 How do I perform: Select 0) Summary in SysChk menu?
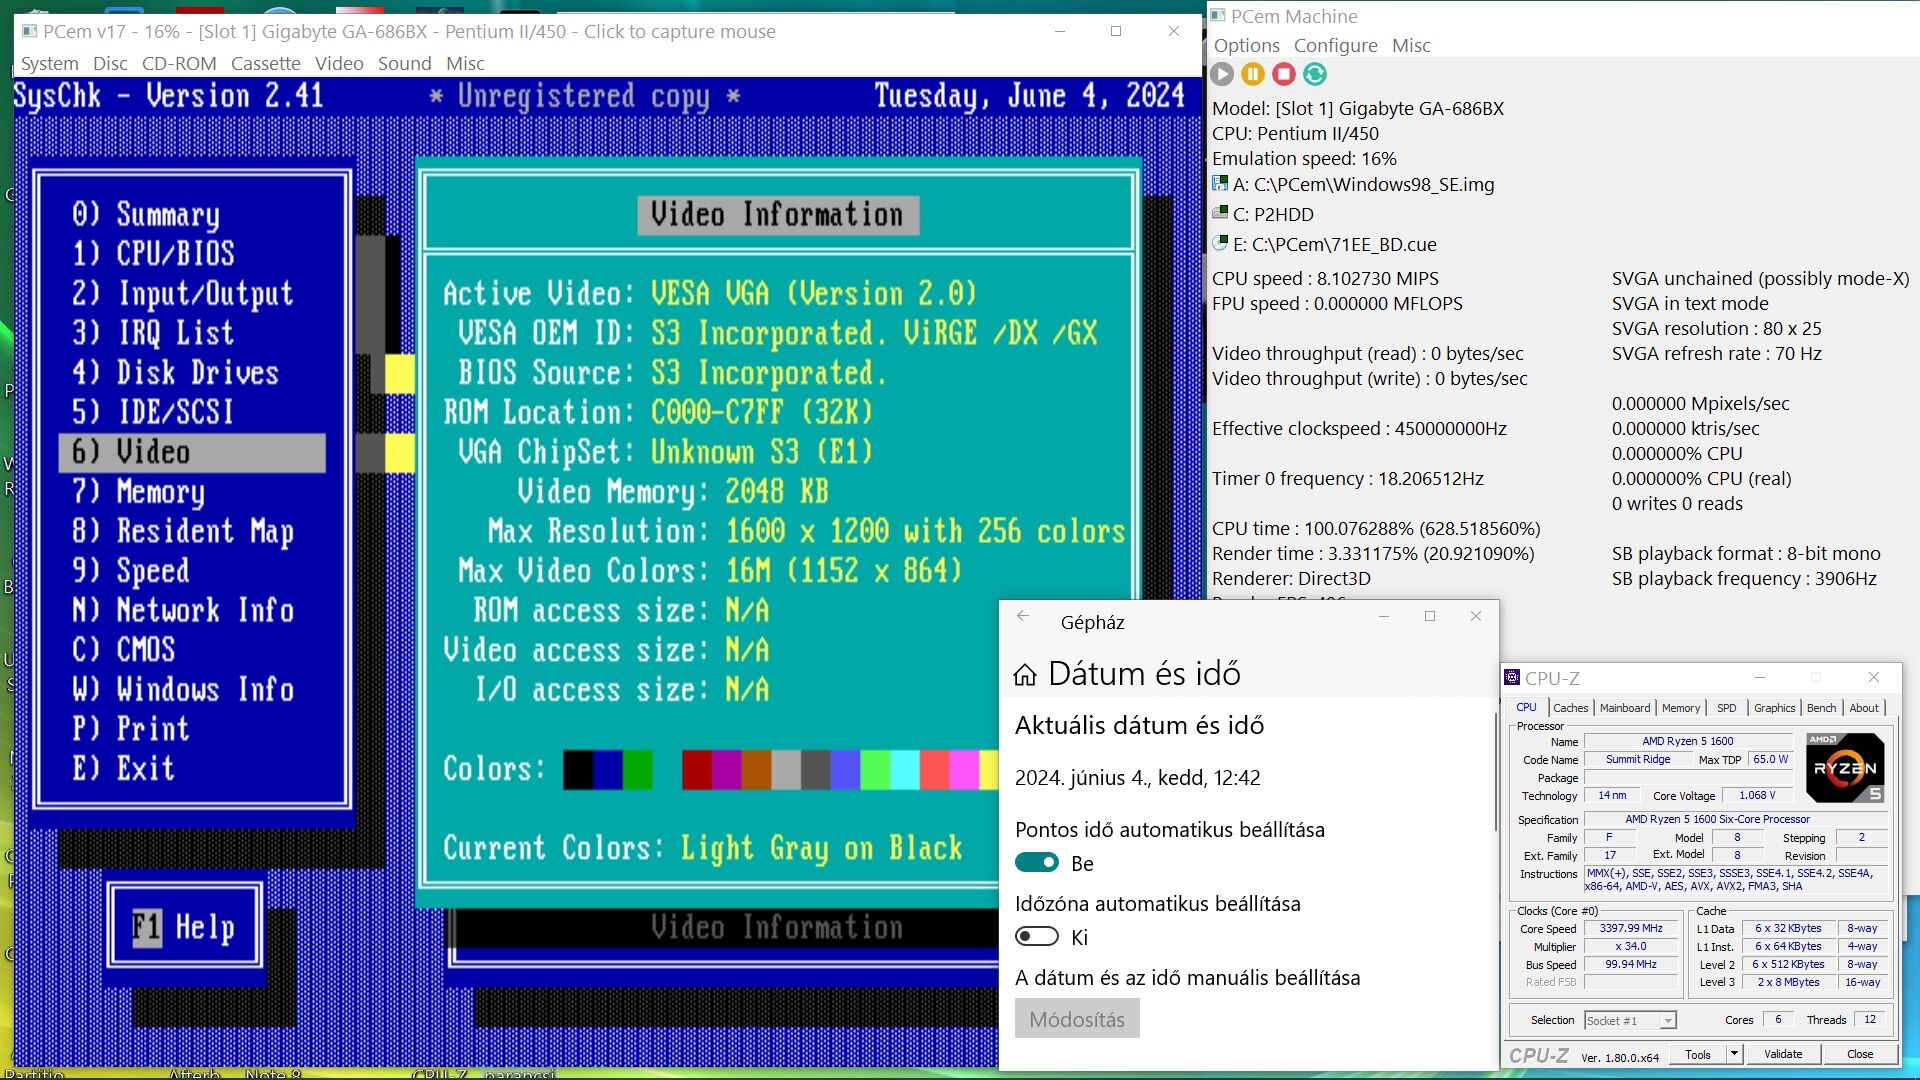point(146,214)
